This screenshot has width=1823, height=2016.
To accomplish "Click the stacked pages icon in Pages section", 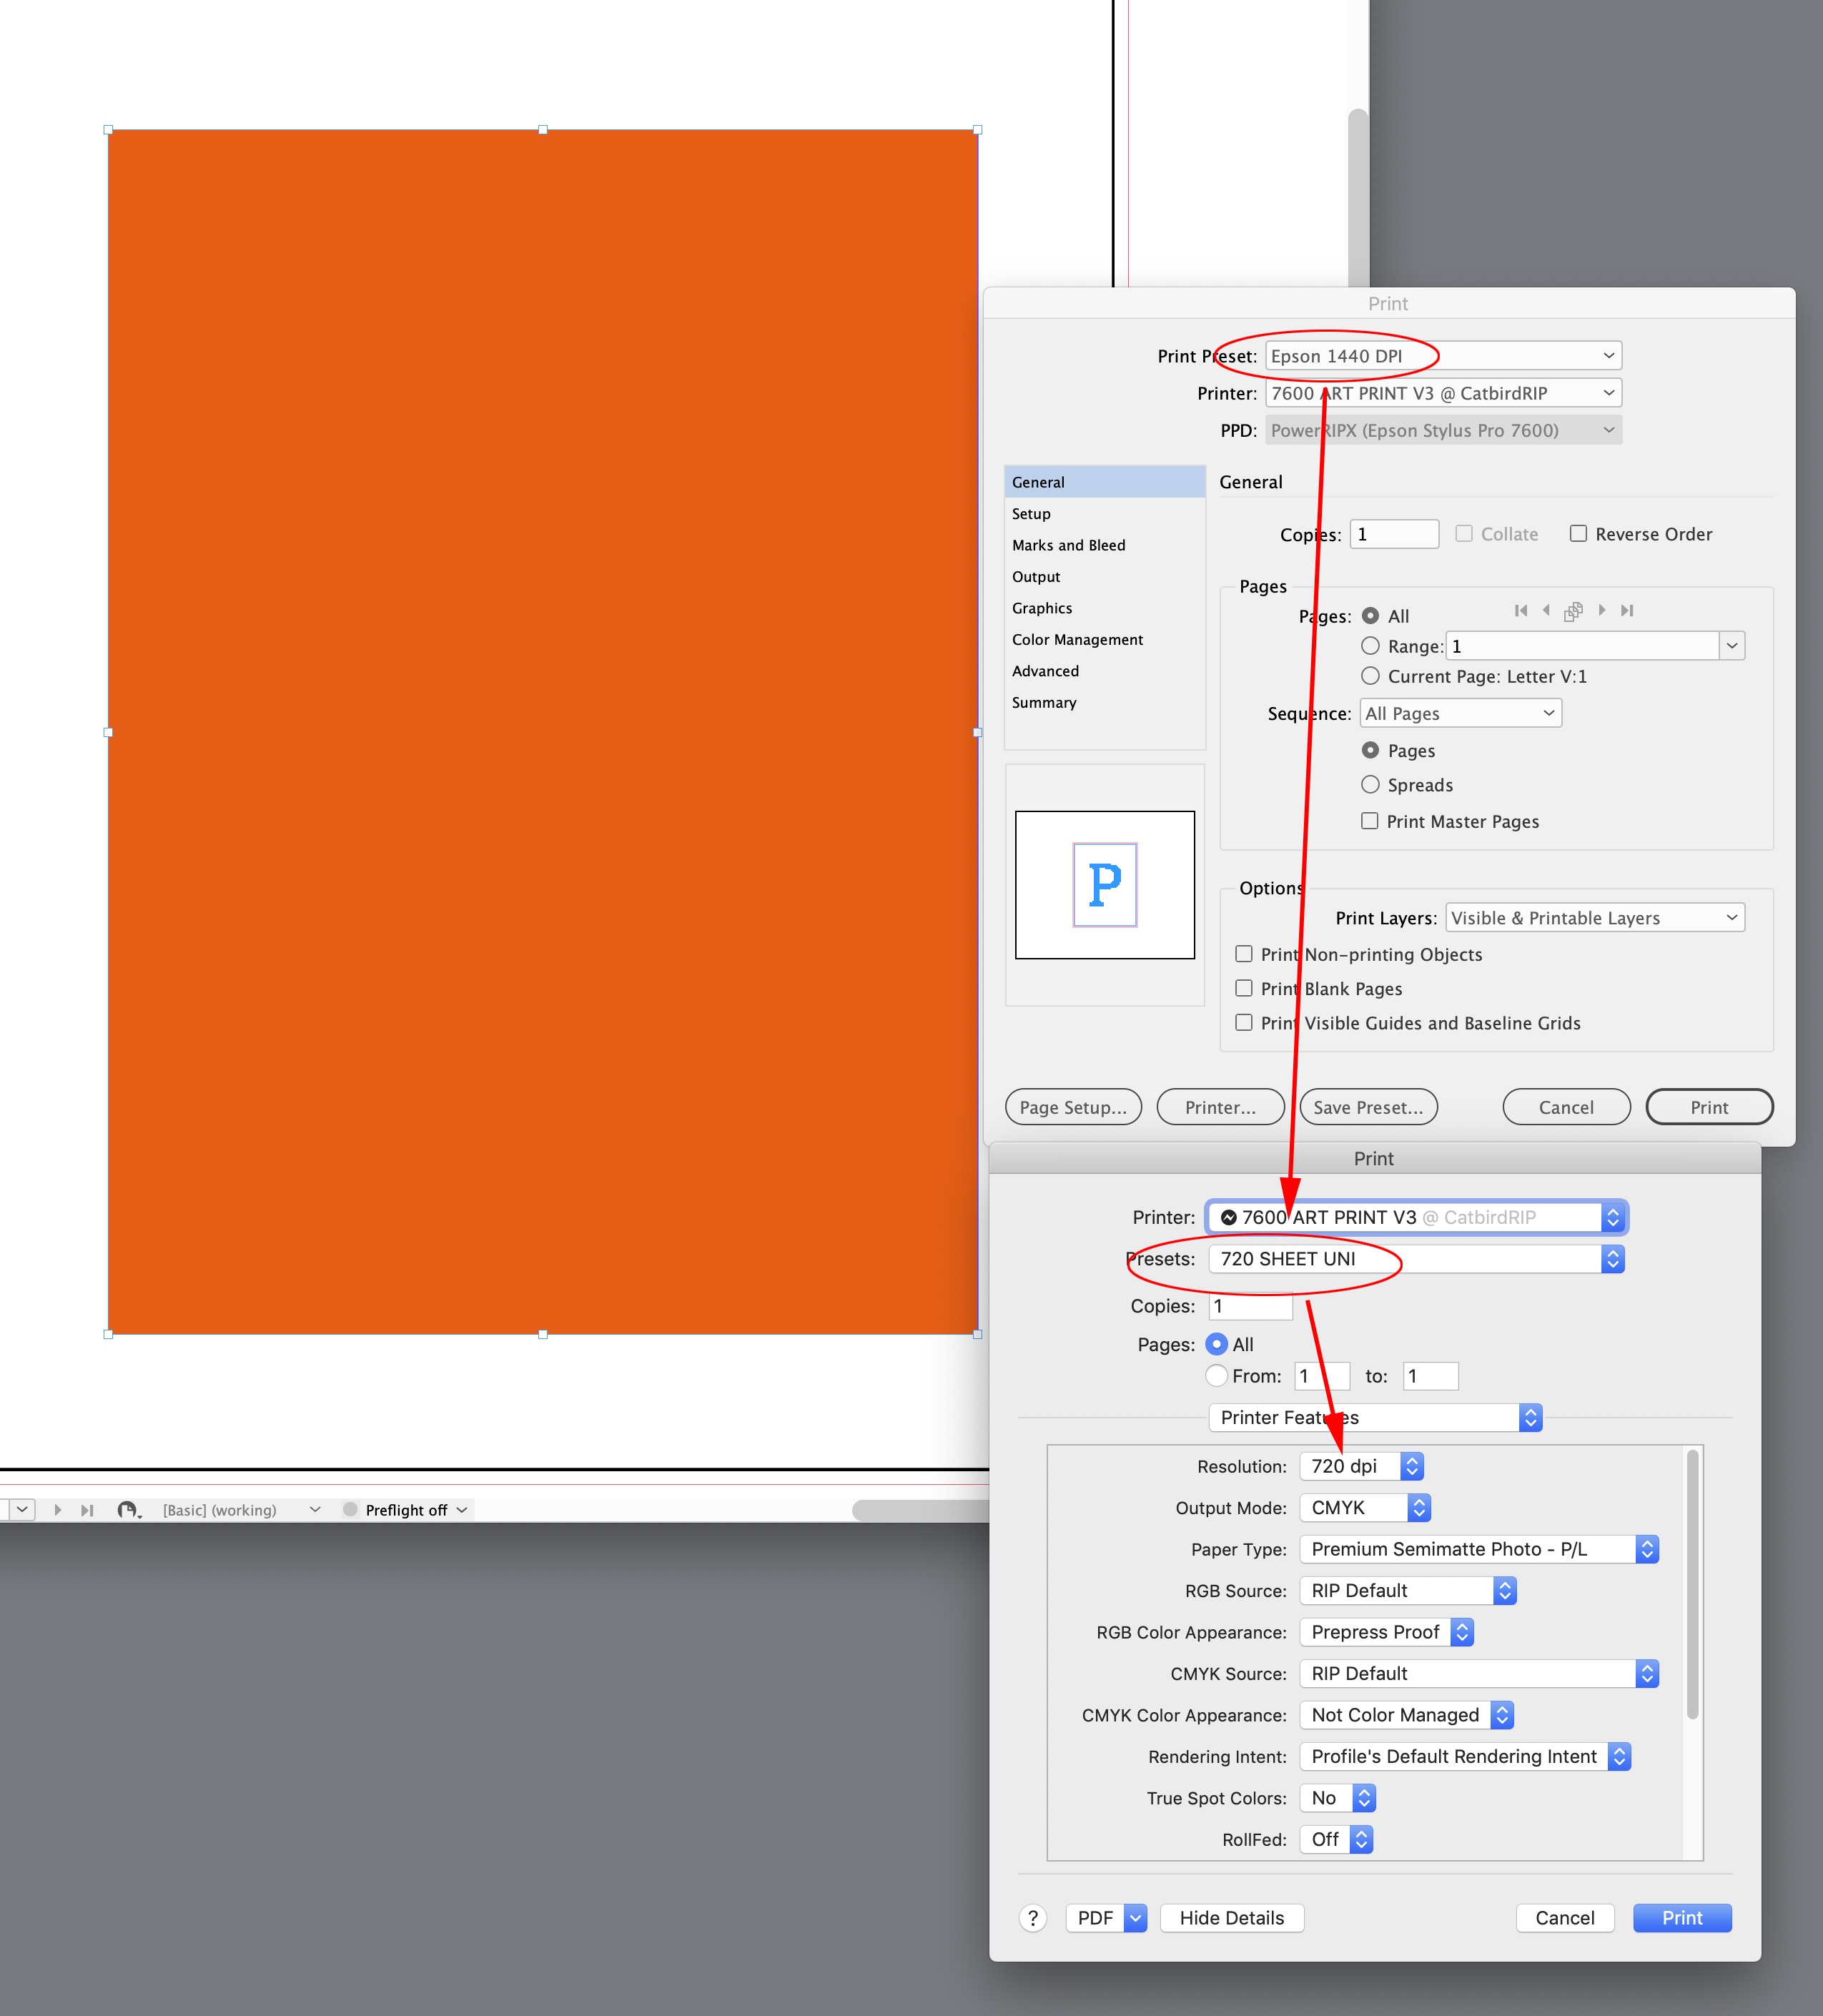I will coord(1573,611).
